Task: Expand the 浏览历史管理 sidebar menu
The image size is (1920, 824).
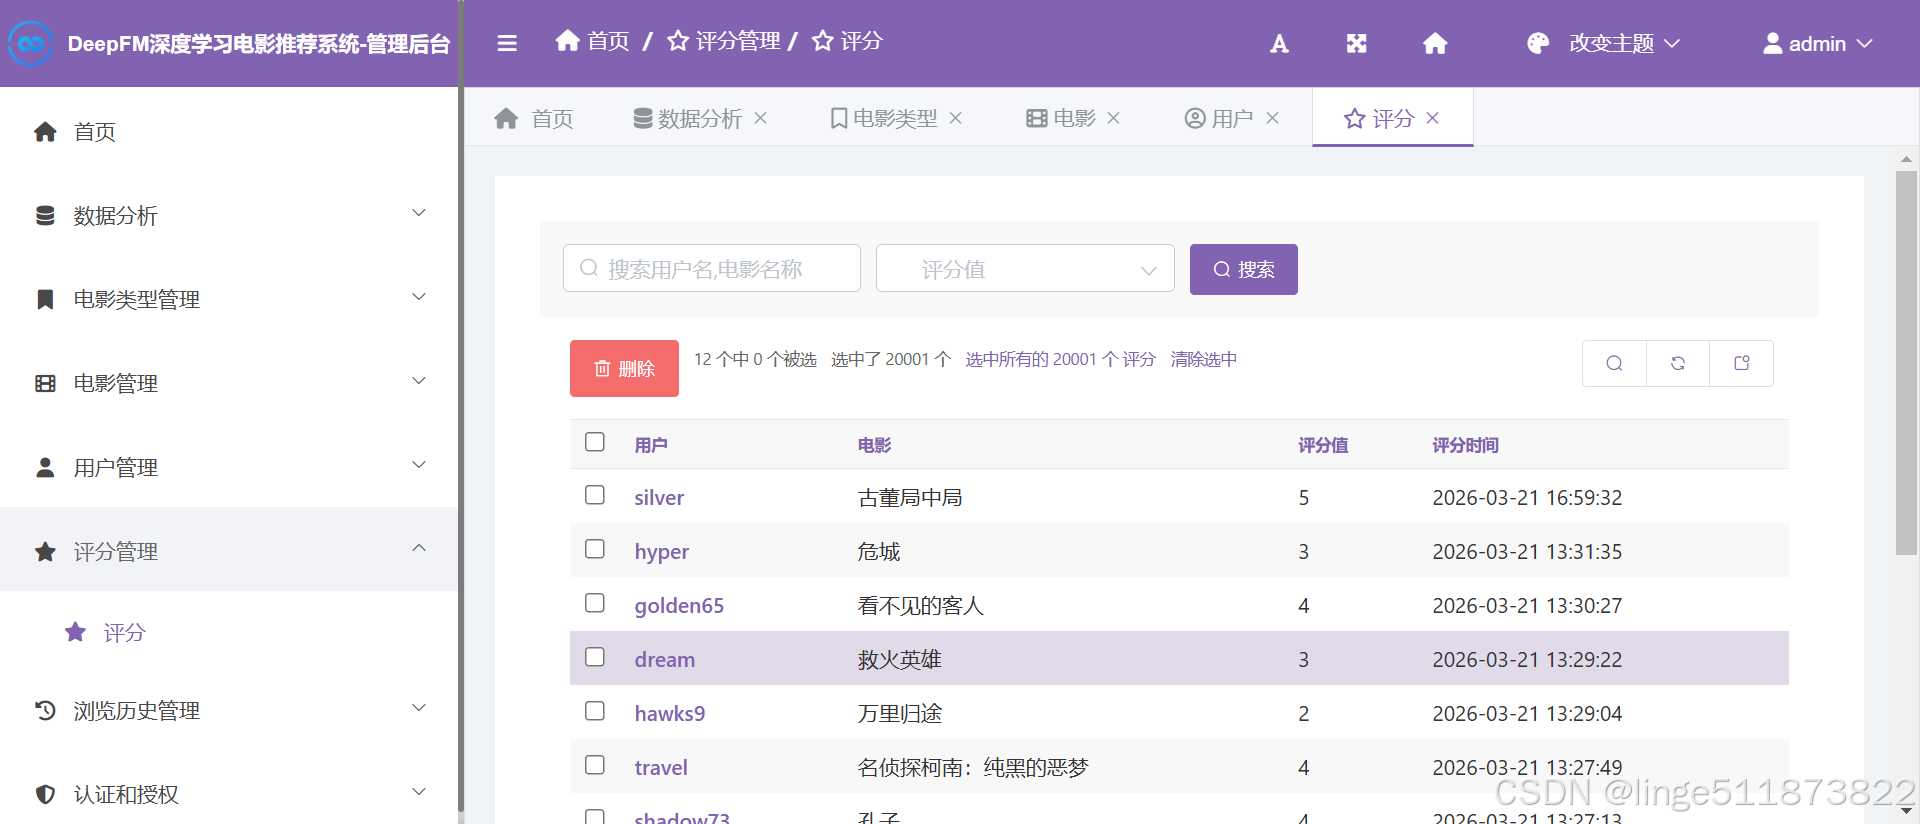Action: (x=419, y=708)
